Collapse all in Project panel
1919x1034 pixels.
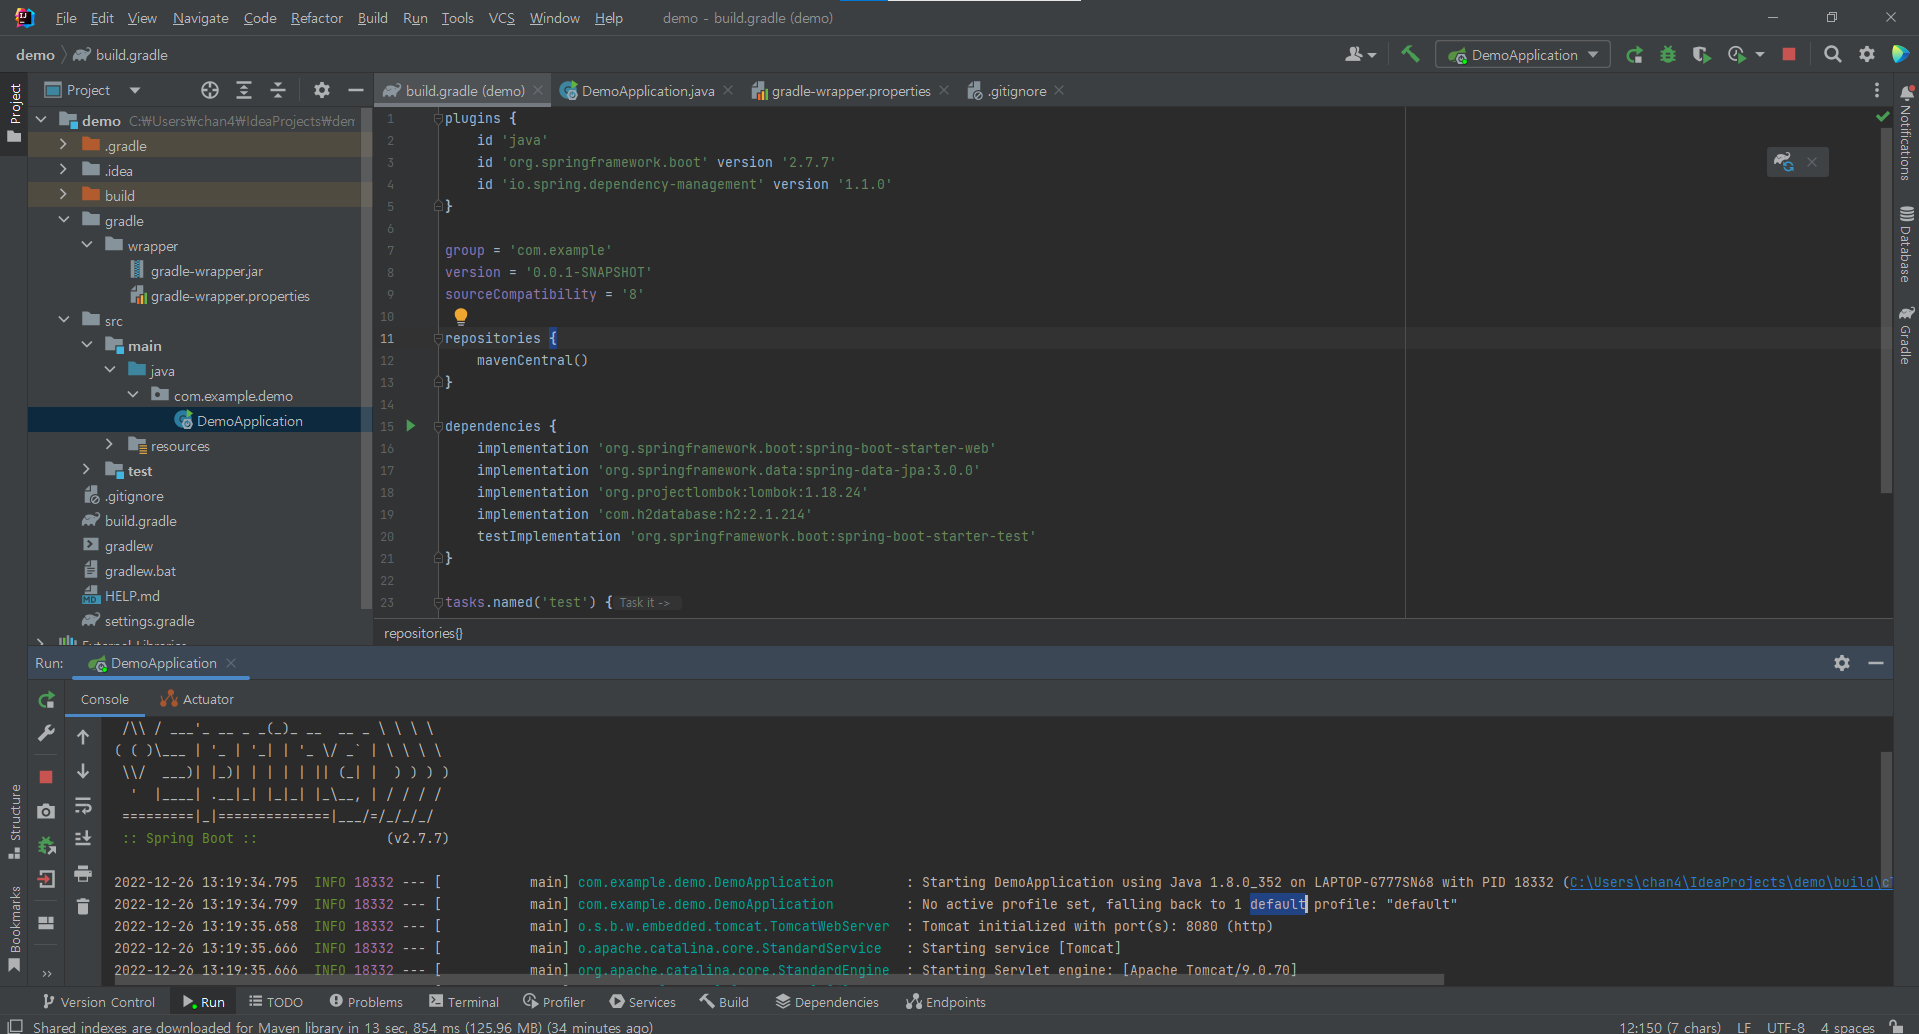click(278, 90)
